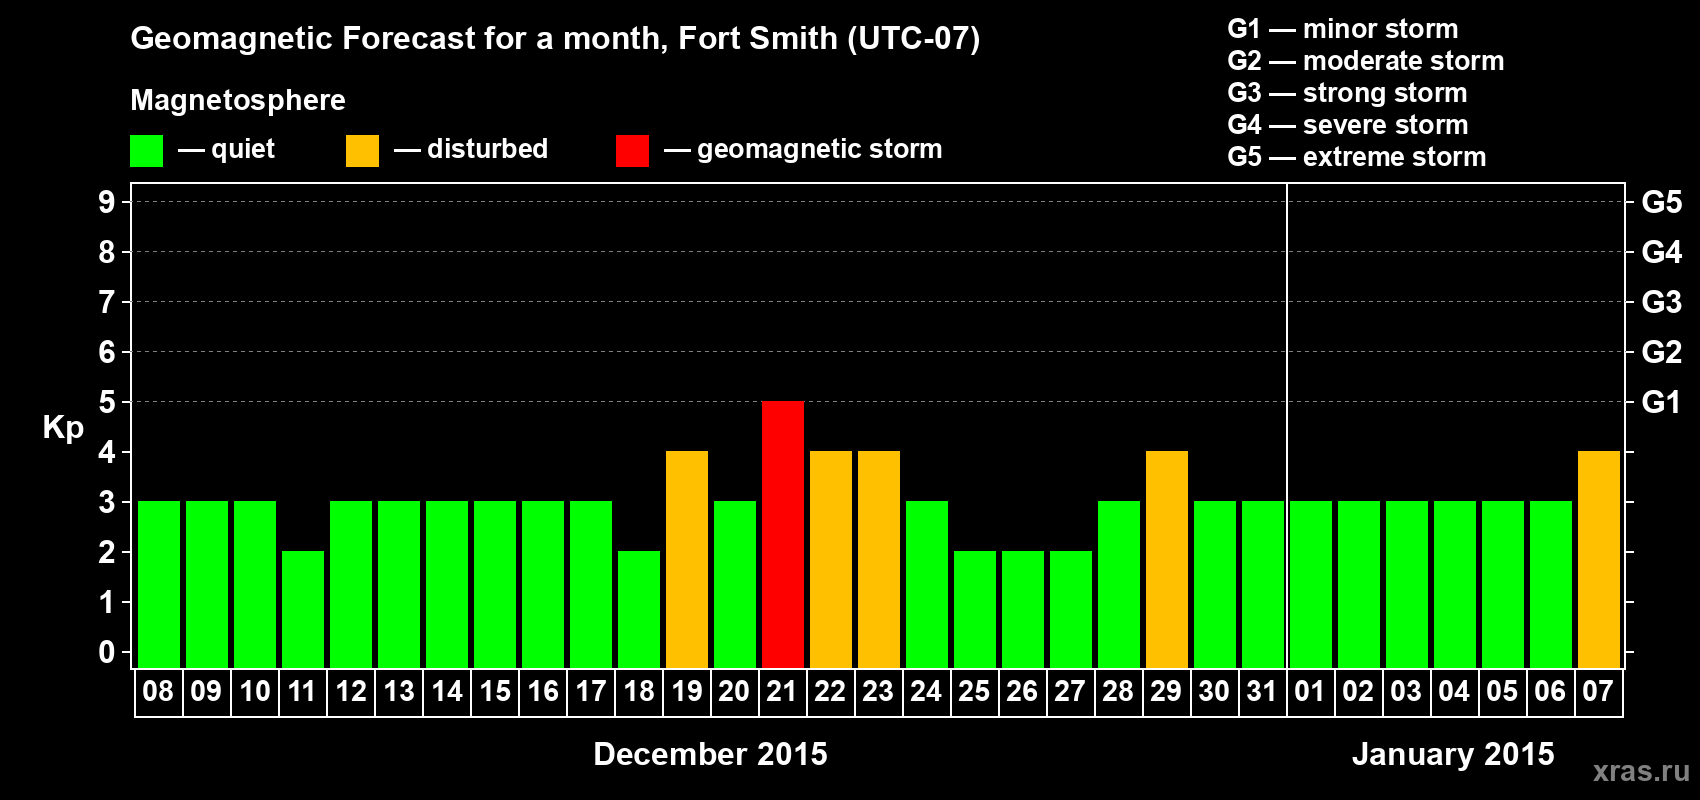Select the green bar for December 08

click(x=159, y=584)
